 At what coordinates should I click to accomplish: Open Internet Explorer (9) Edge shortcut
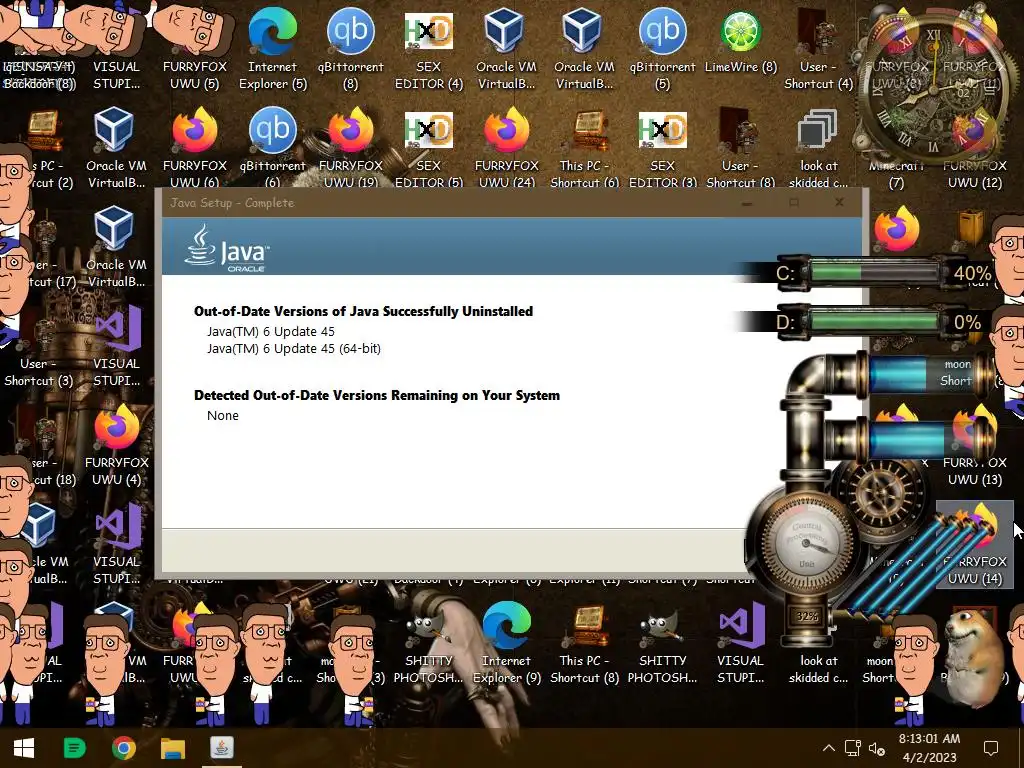click(507, 643)
